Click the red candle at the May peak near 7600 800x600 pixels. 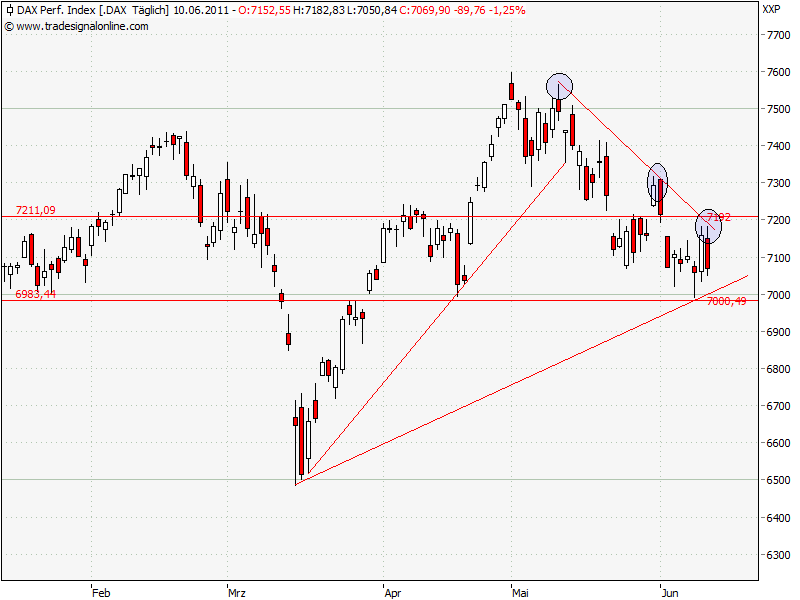(x=511, y=91)
